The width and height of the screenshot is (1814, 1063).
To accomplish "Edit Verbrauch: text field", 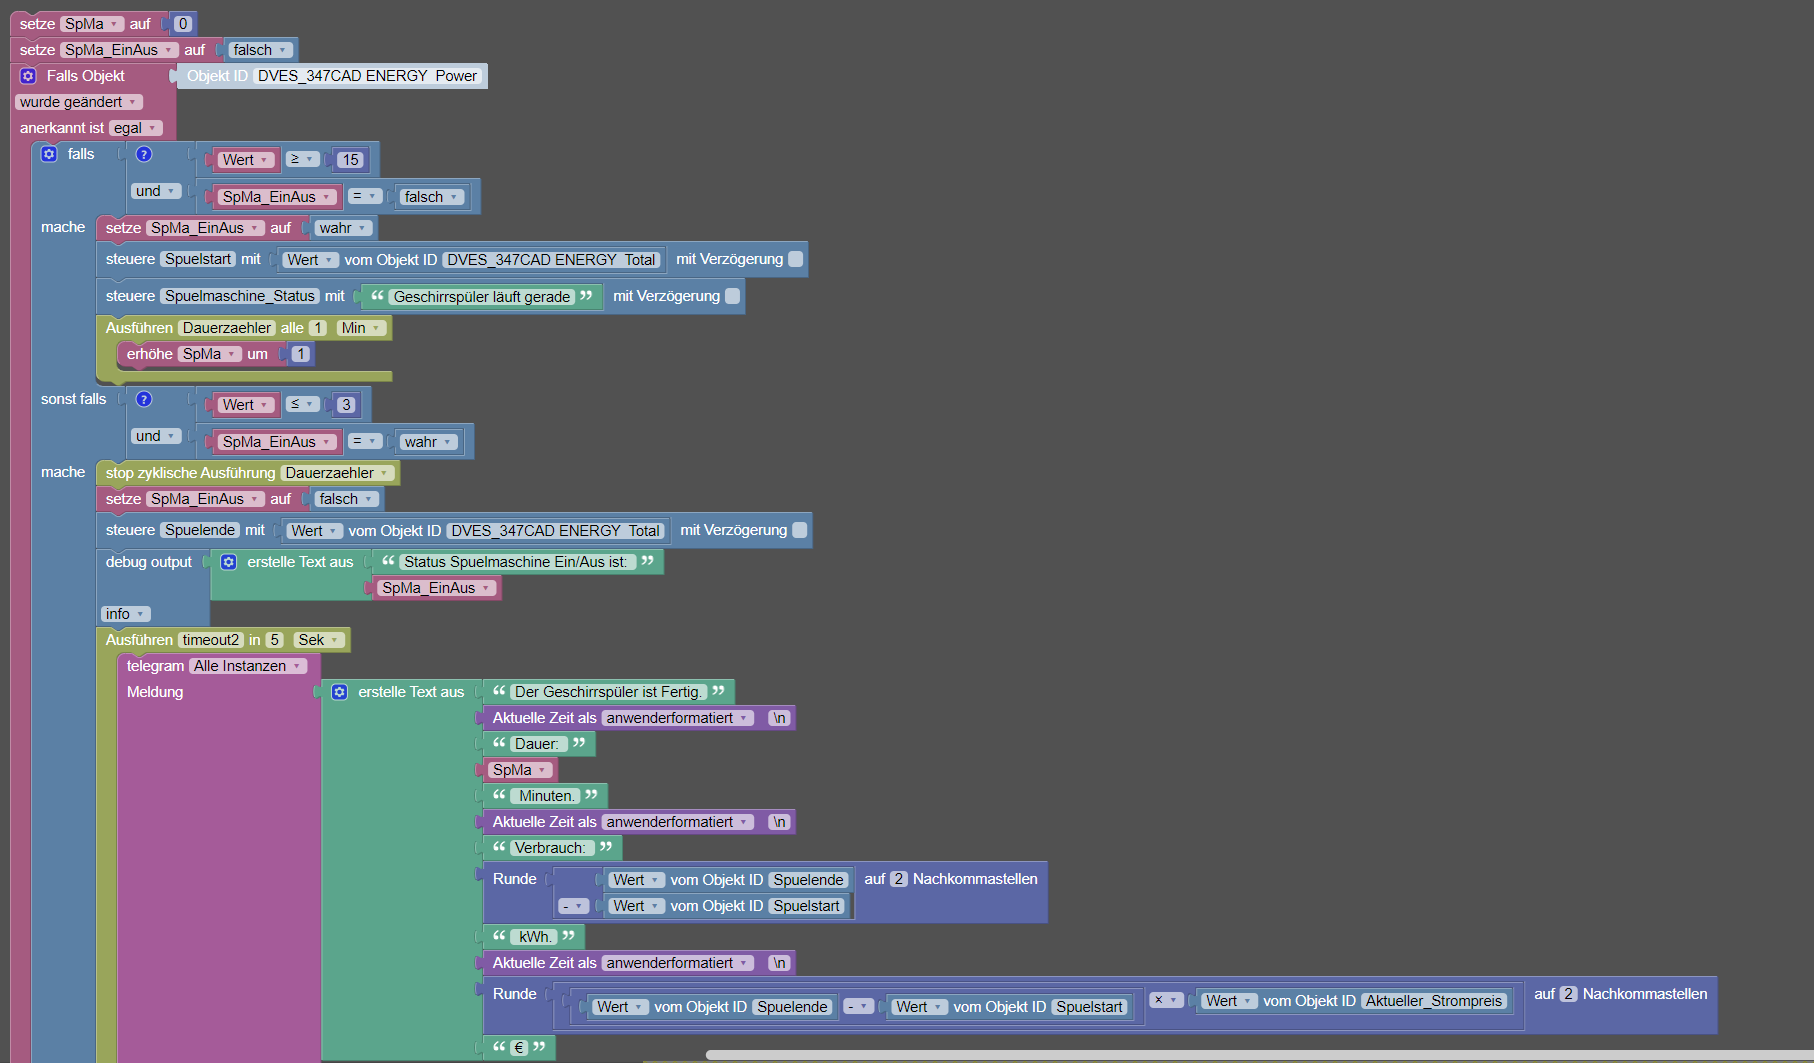I will [550, 848].
